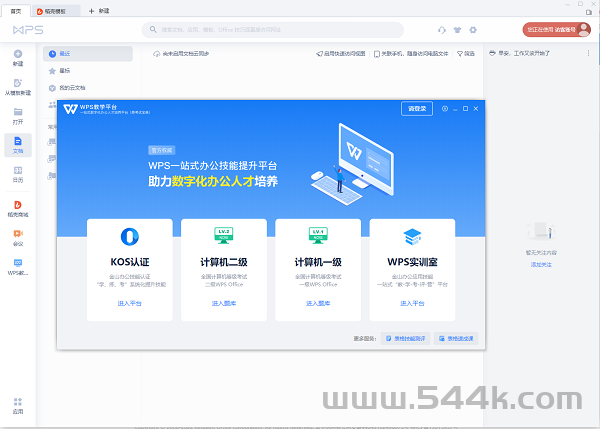
Task: Open 从模板新建 in the sidebar
Action: [17, 87]
